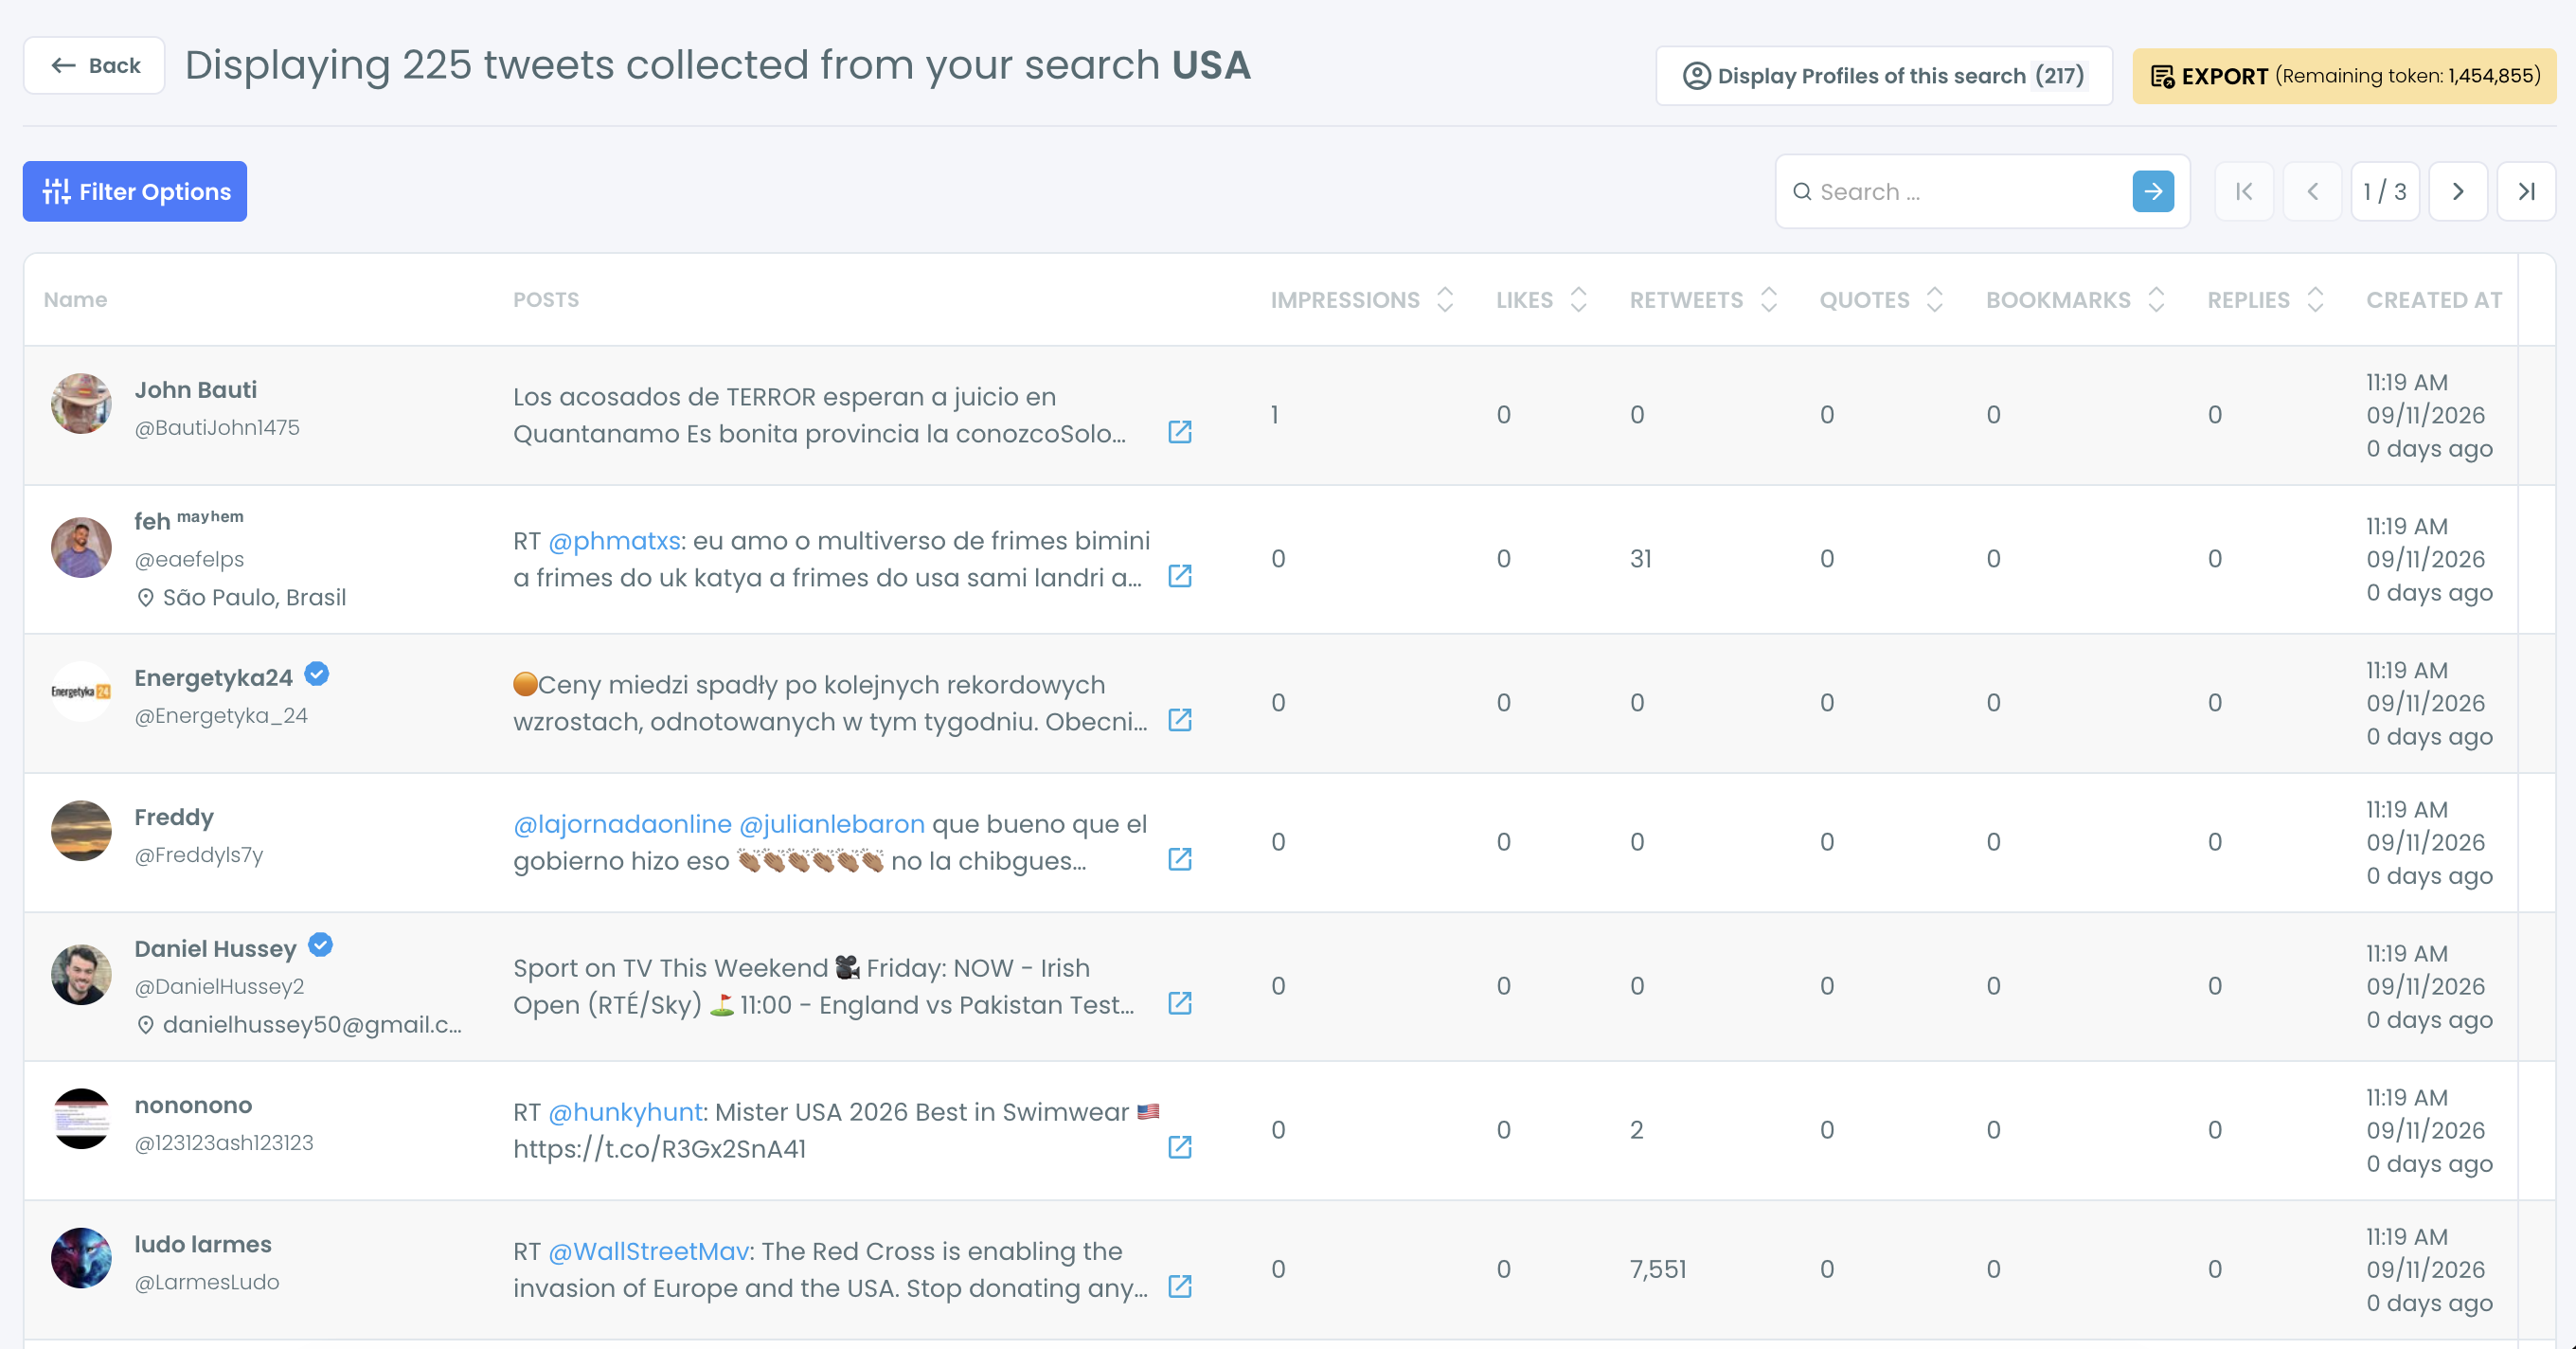Open @hunkyhunt mention link
2576x1349 pixels.
tap(625, 1112)
